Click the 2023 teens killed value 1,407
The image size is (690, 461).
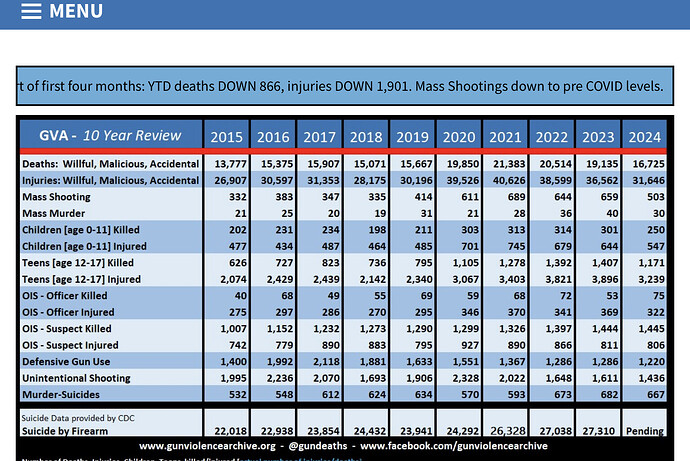pos(604,263)
